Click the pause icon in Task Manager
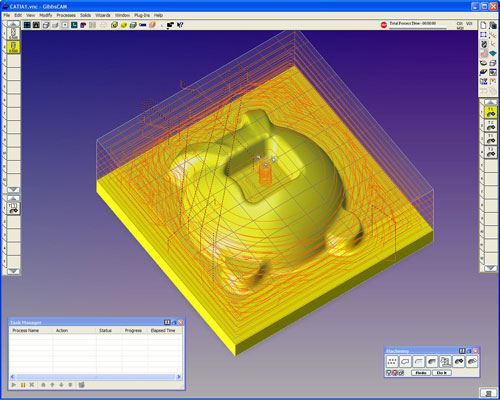Viewport: 500px width, 400px height. tap(23, 385)
